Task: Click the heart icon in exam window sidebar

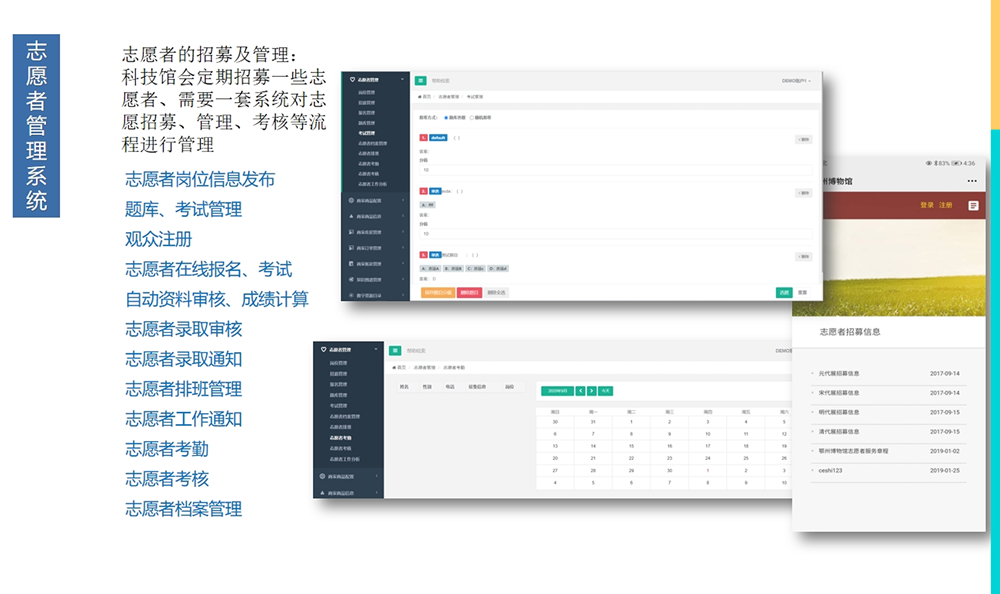Action: 352,80
